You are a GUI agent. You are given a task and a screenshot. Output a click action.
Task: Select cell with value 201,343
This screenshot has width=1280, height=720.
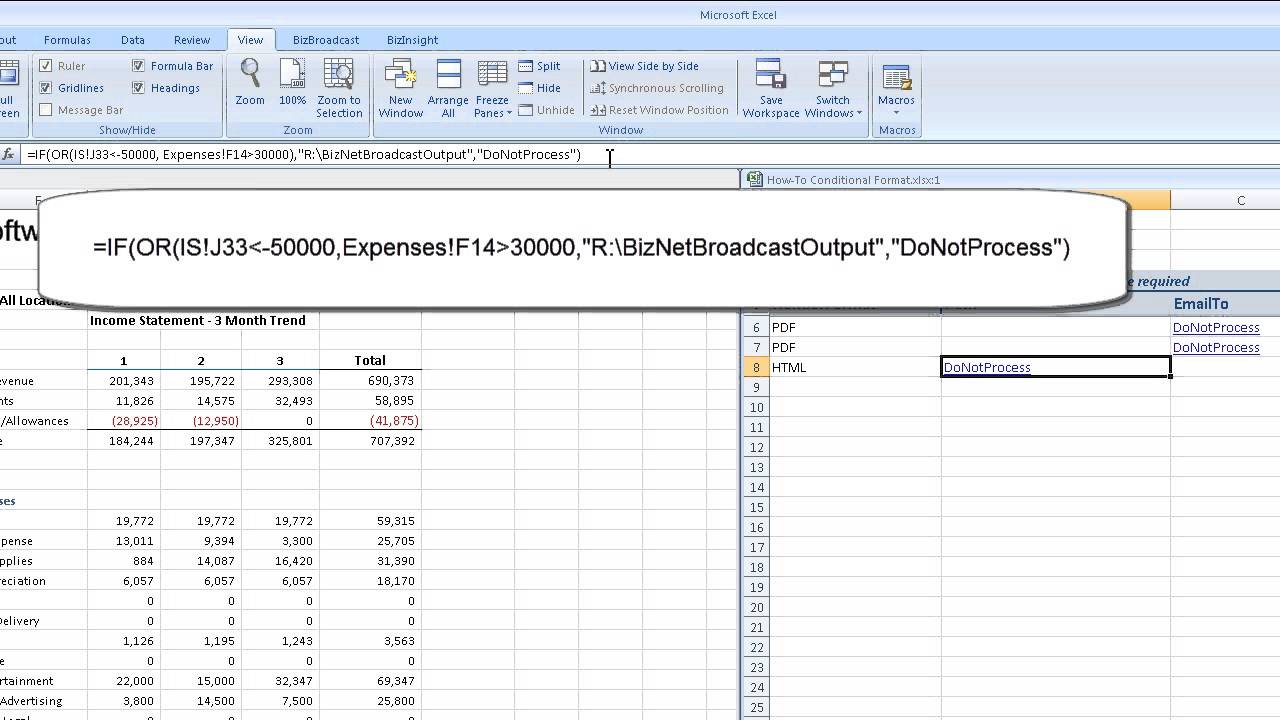click(x=125, y=380)
